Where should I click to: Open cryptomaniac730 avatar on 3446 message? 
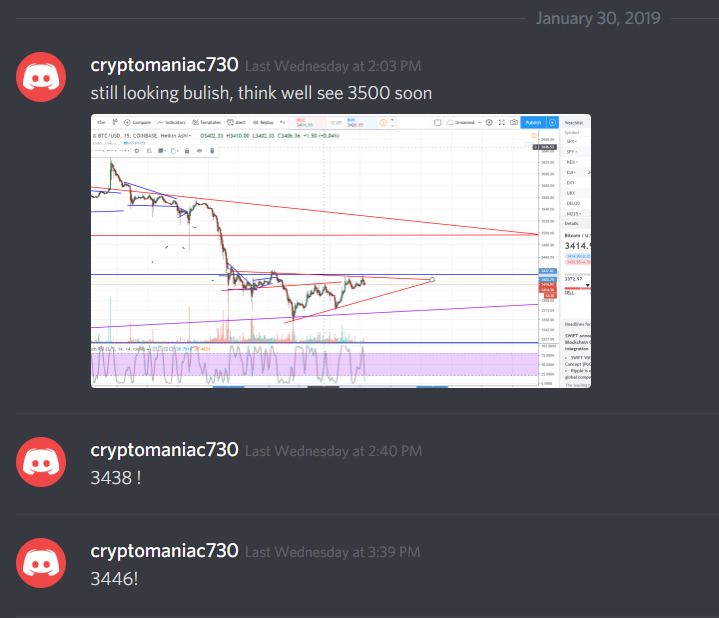click(41, 563)
